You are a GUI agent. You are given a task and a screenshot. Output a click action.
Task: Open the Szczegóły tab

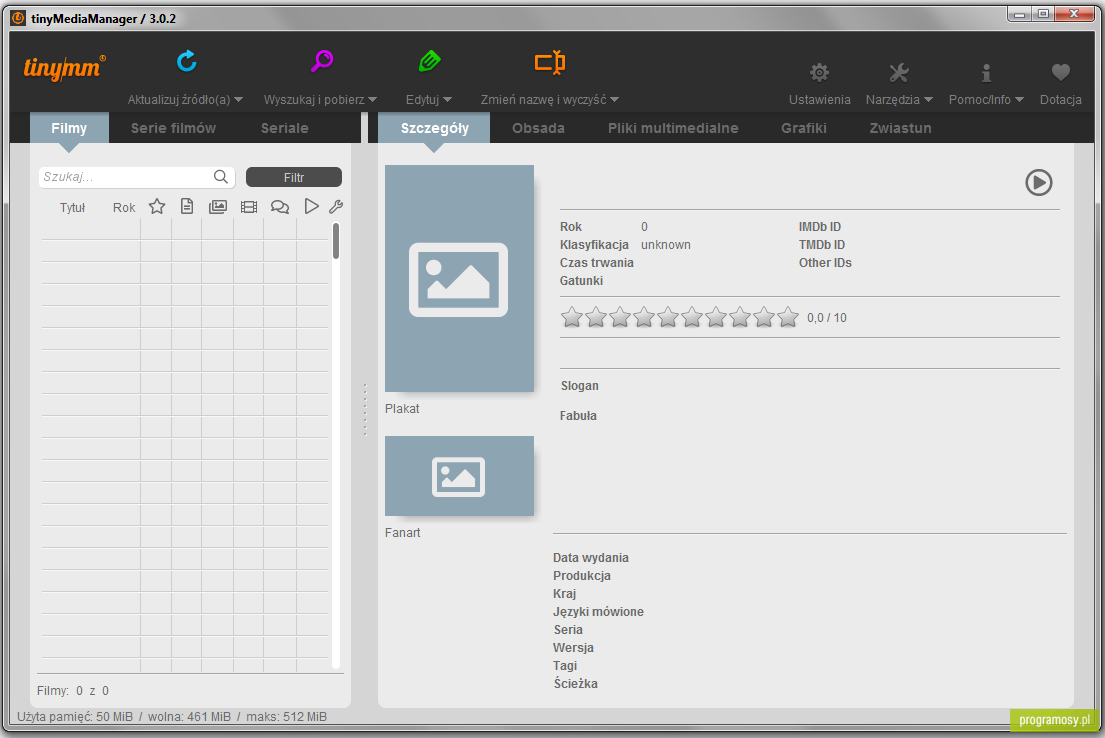[434, 128]
